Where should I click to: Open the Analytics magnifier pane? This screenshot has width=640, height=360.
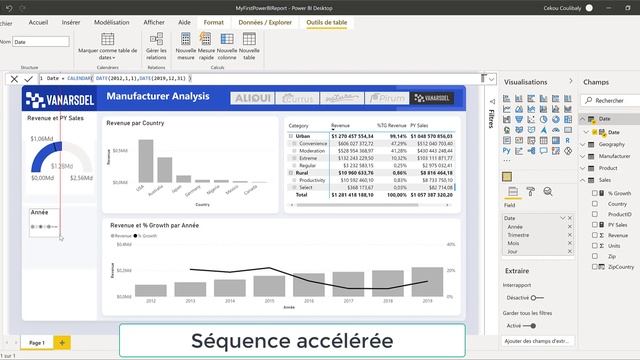[548, 191]
